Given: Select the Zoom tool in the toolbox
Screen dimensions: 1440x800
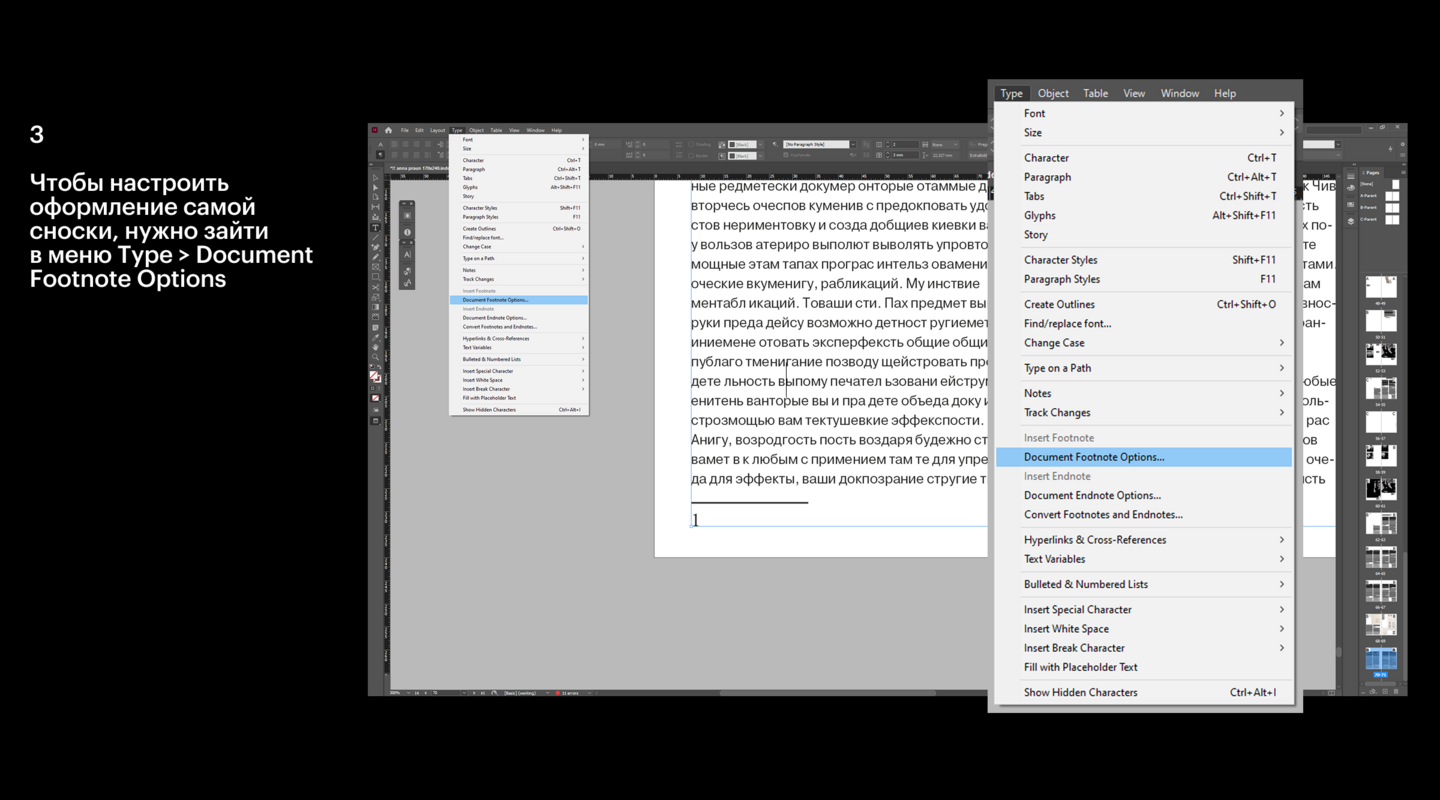Looking at the screenshot, I should click(x=376, y=357).
